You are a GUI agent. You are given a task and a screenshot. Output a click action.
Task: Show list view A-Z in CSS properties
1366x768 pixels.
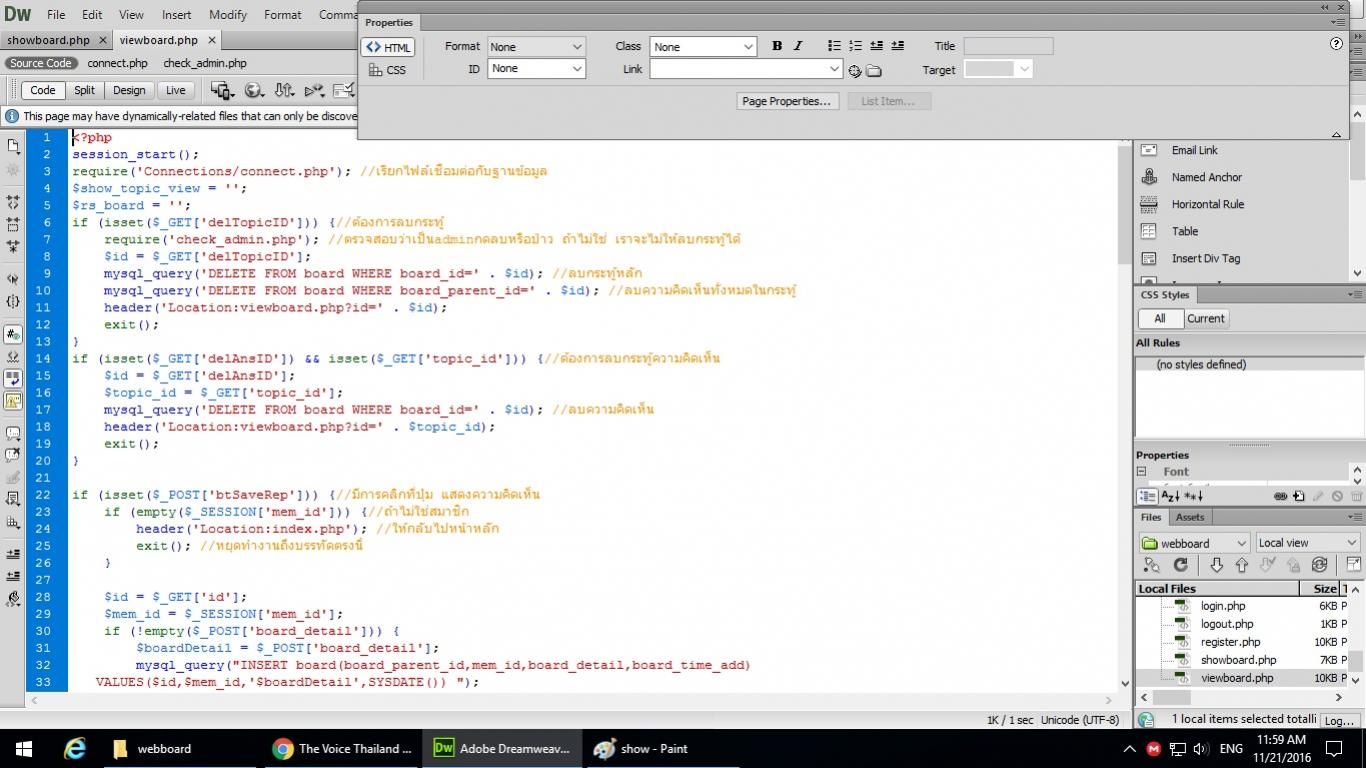1169,496
